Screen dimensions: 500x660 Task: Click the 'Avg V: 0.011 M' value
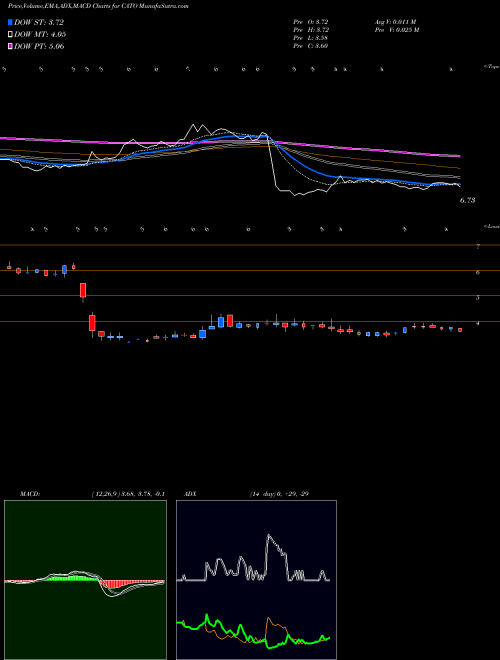(x=395, y=22)
